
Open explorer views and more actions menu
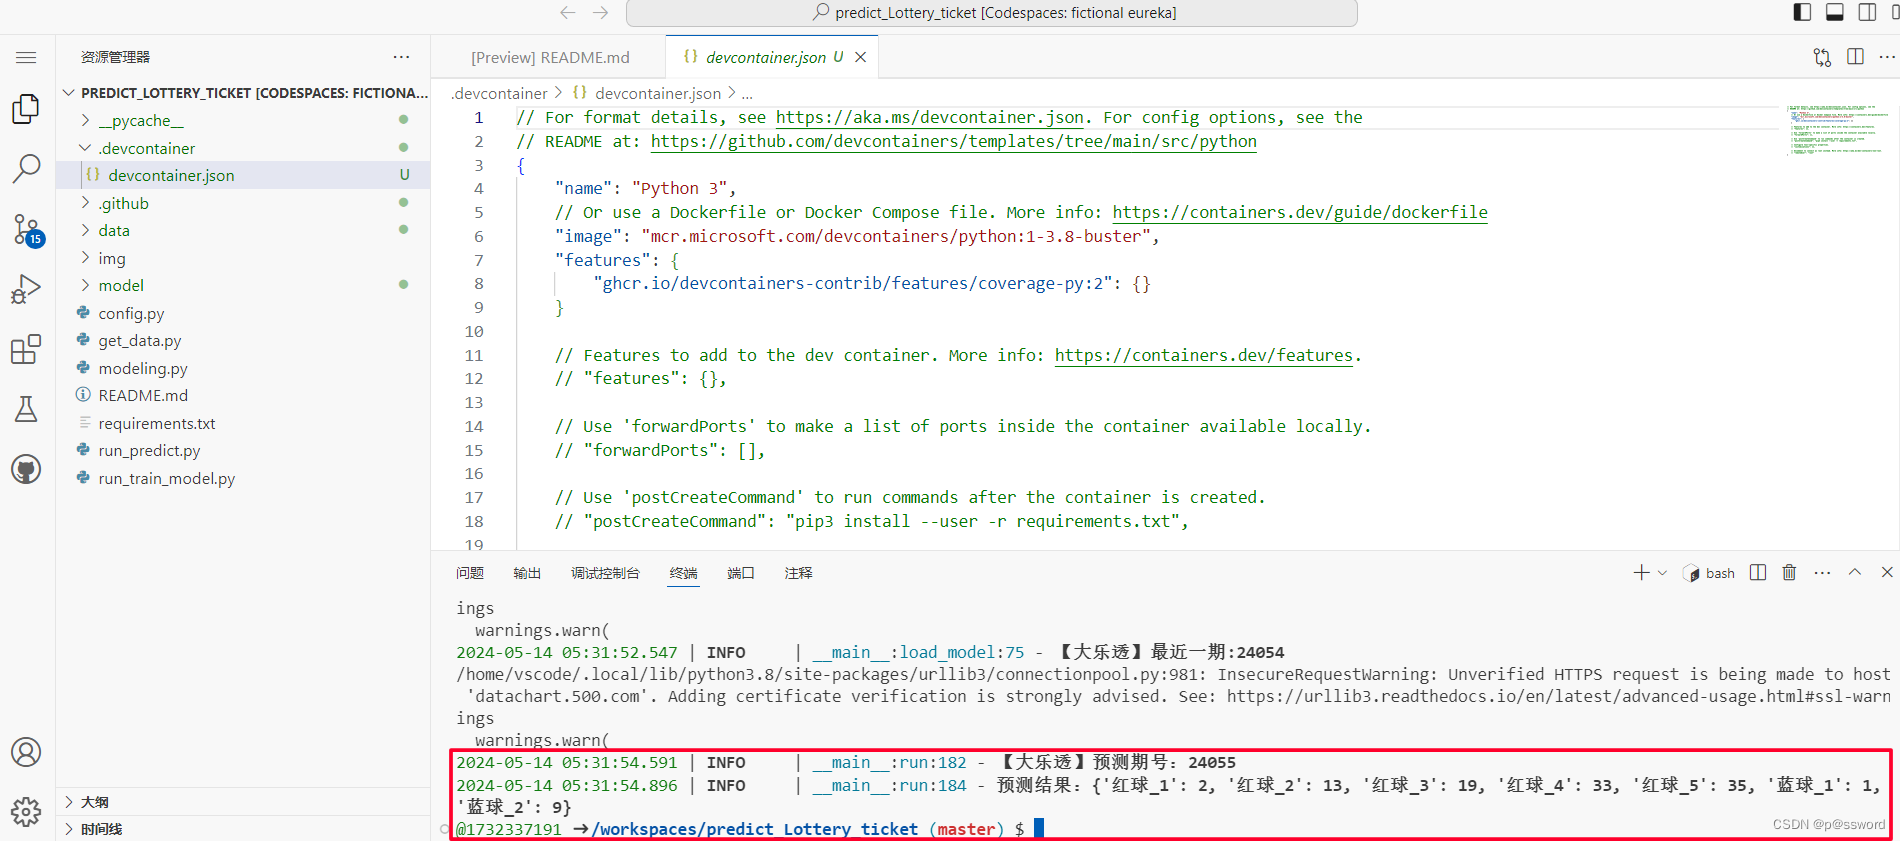[401, 57]
